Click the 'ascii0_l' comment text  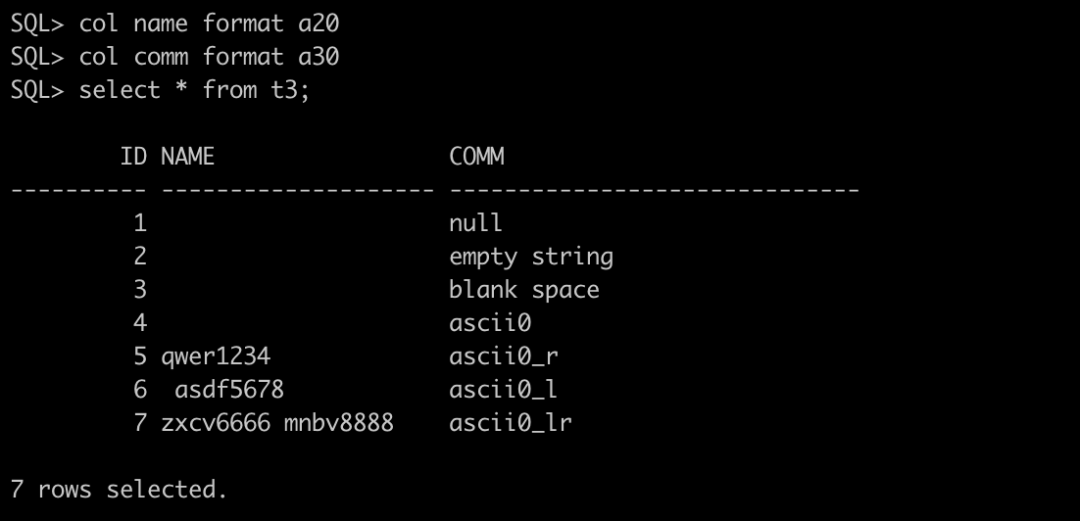pyautogui.click(x=503, y=390)
